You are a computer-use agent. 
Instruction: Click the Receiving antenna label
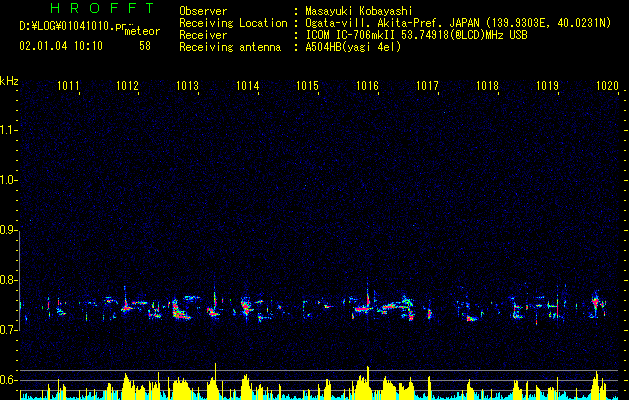[230, 47]
